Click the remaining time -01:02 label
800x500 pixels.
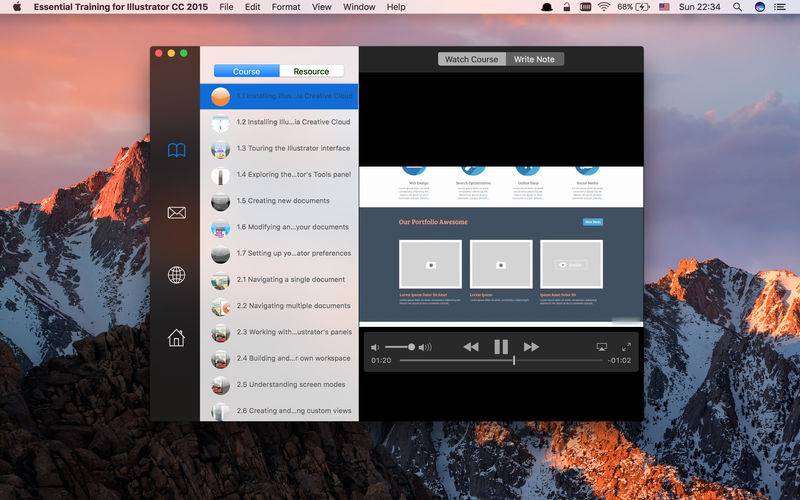[619, 360]
